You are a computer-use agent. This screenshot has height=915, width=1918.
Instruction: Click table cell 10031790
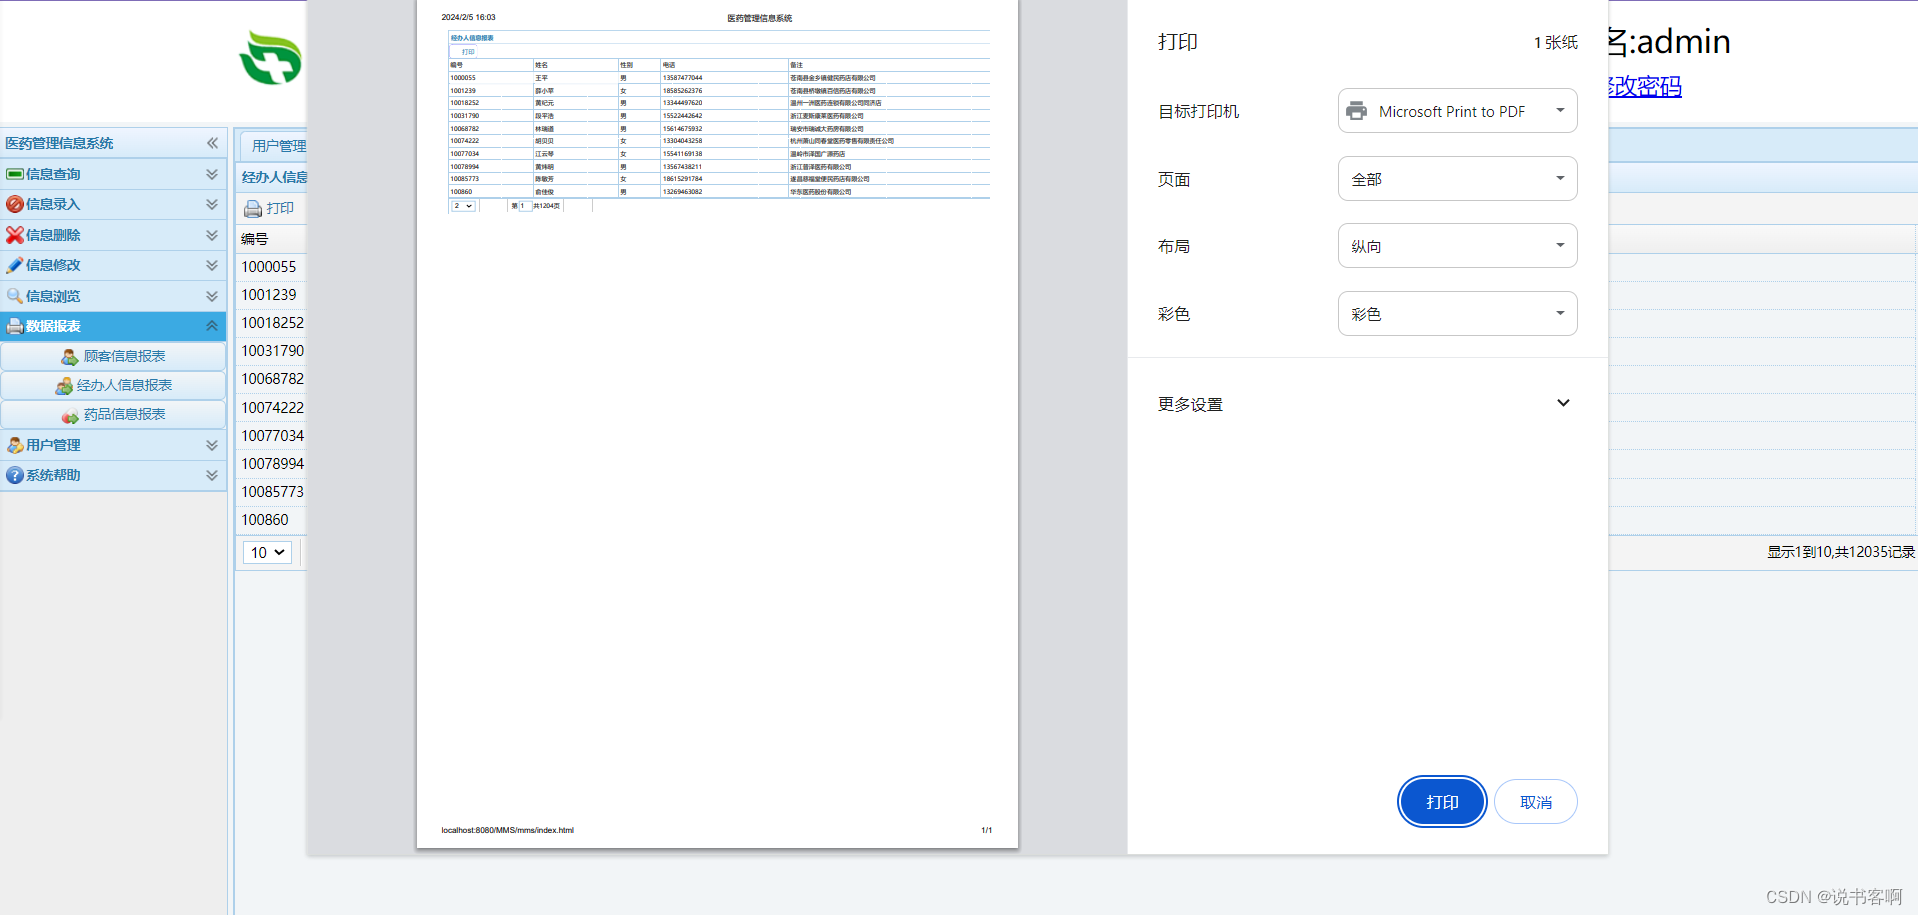pos(272,351)
